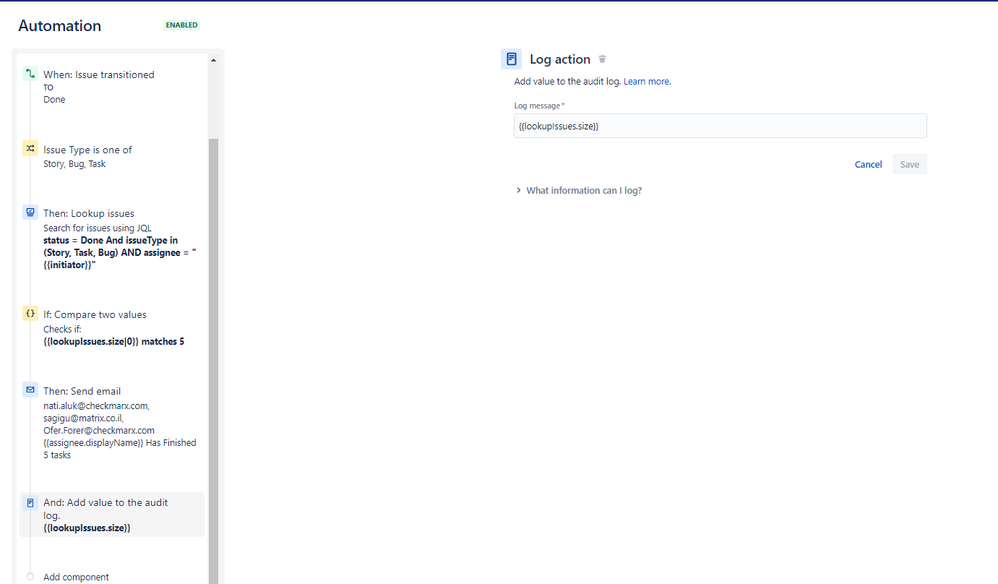Screen dimensions: 998x584
Task: Click the scroll up arrow in rule panel
Action: [x=213, y=60]
